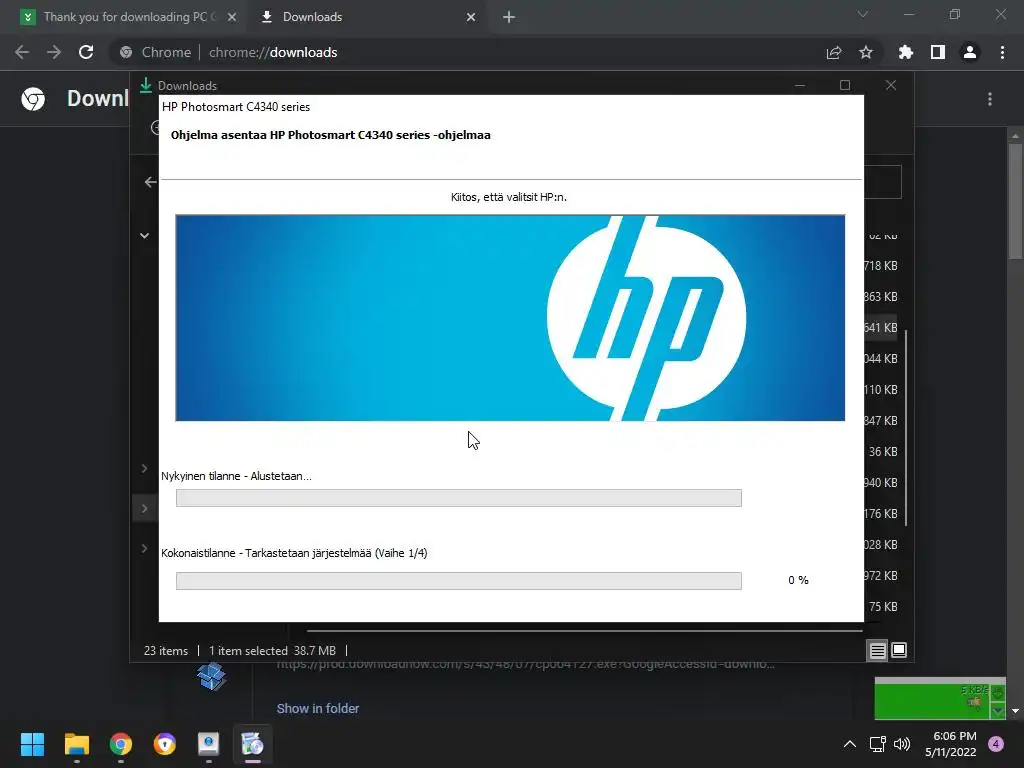Screen dimensions: 1024x768
Task: Click the Explorer file list scrollbar
Action: (906, 427)
